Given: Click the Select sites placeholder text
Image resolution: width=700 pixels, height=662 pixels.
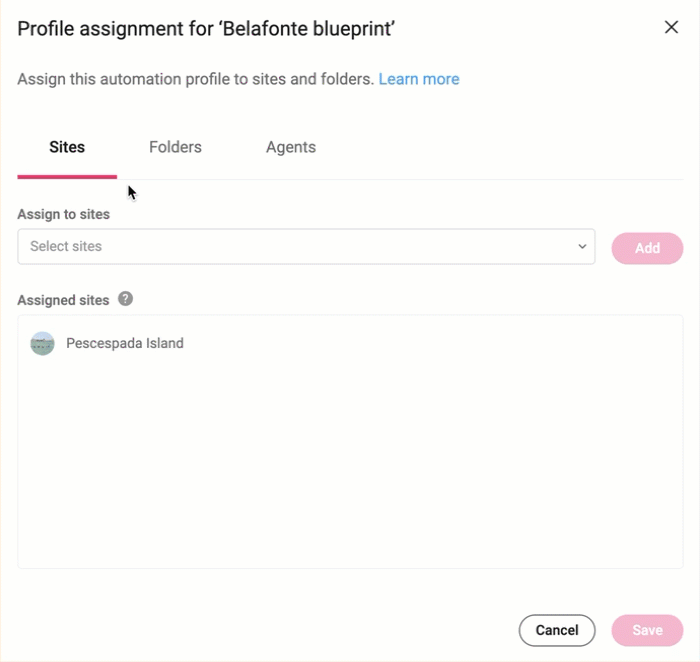Looking at the screenshot, I should point(66,246).
